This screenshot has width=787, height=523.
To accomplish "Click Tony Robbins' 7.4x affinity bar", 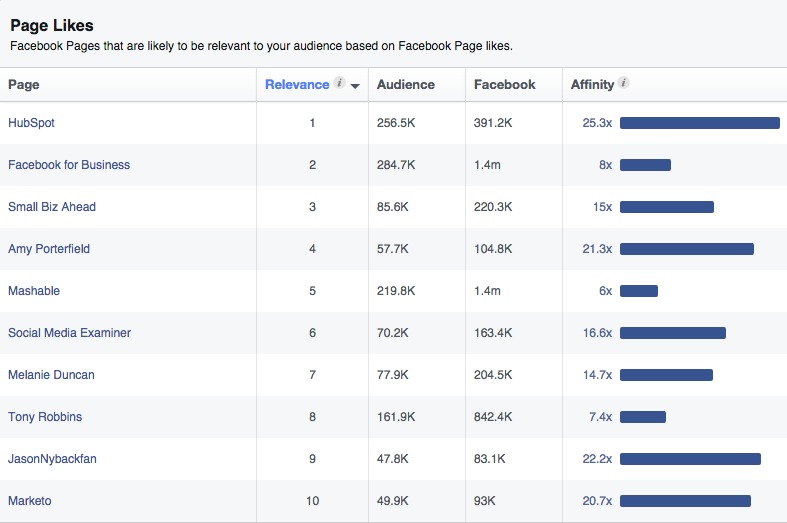I will pos(642,417).
